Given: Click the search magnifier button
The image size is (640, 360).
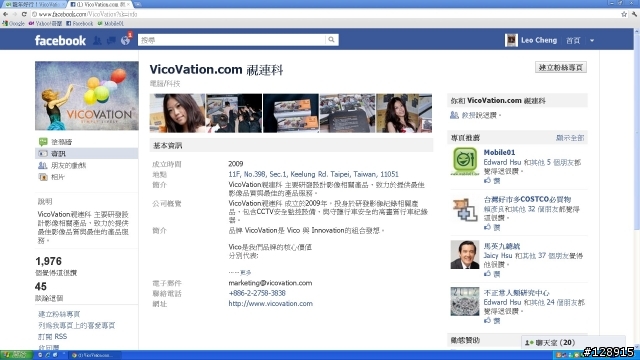Looking at the screenshot, I should (331, 40).
